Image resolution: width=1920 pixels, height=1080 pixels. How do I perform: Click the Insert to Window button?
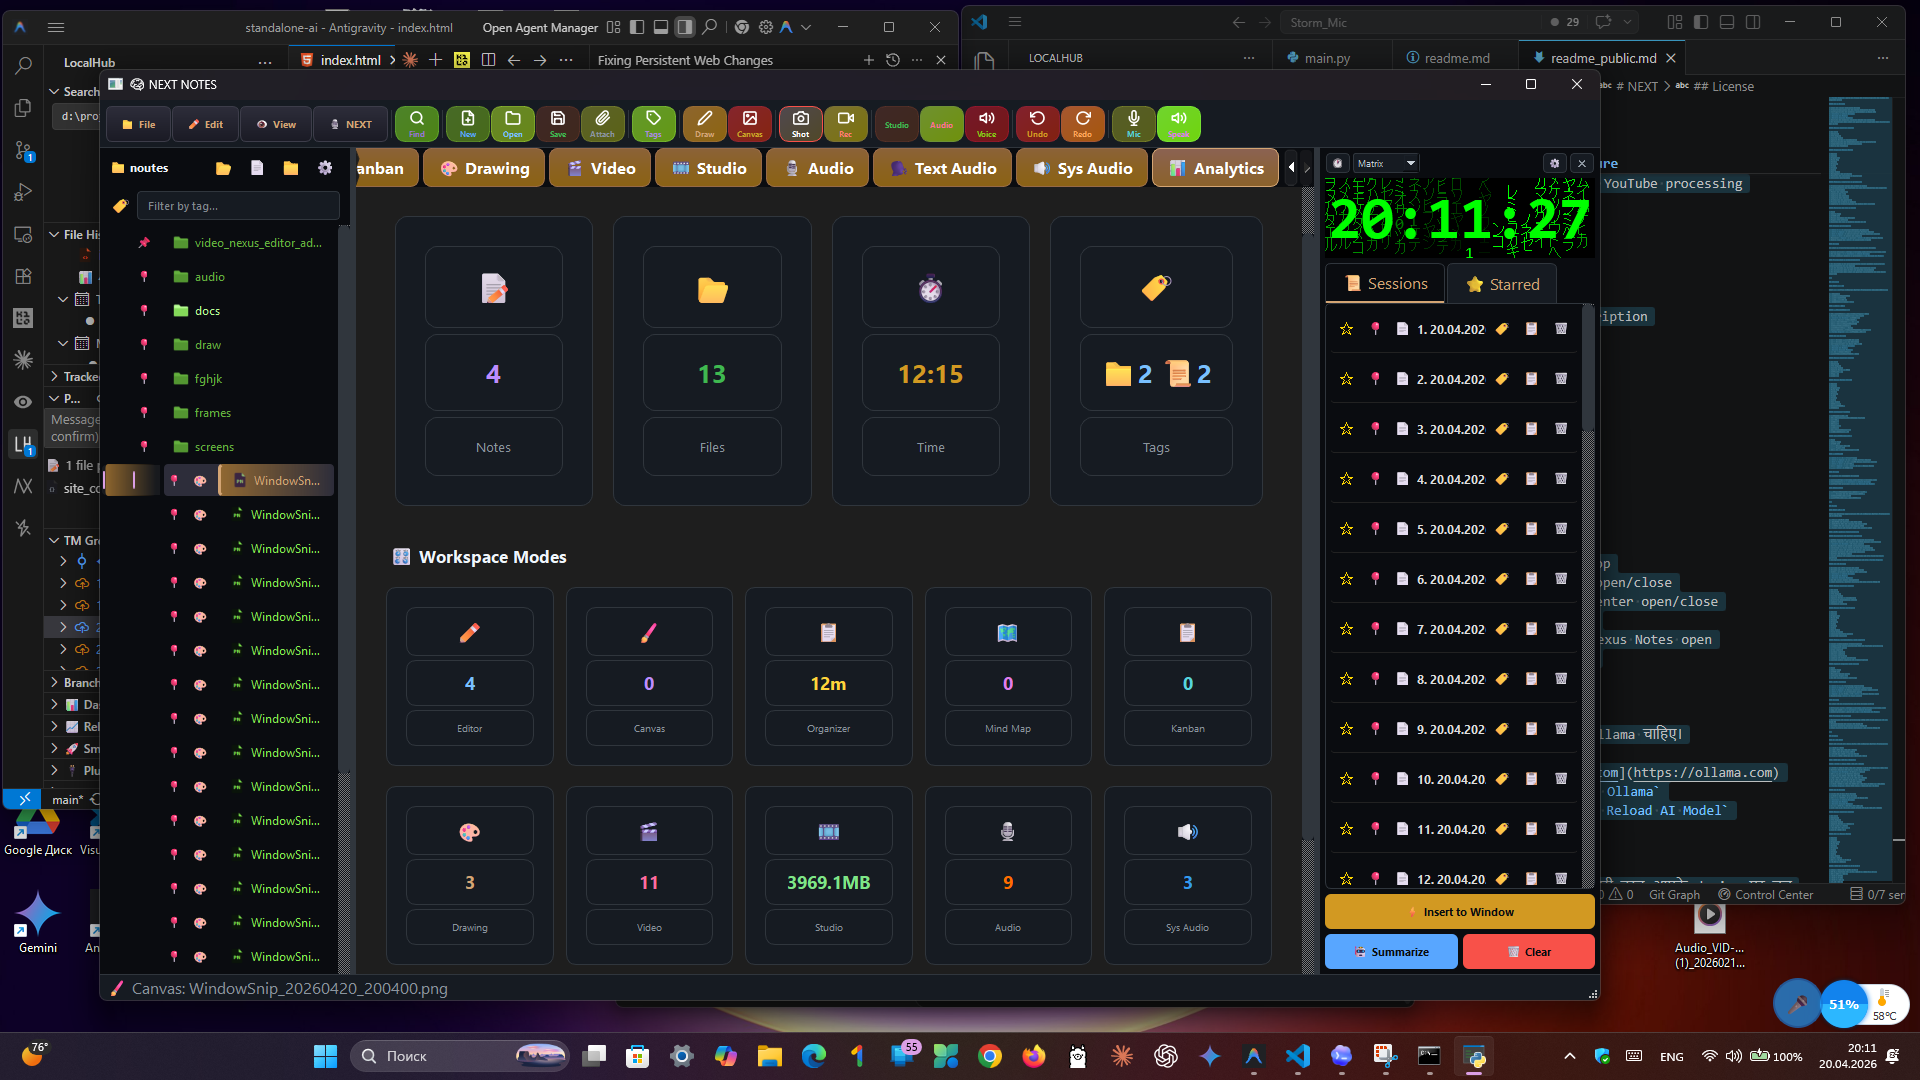1460,912
